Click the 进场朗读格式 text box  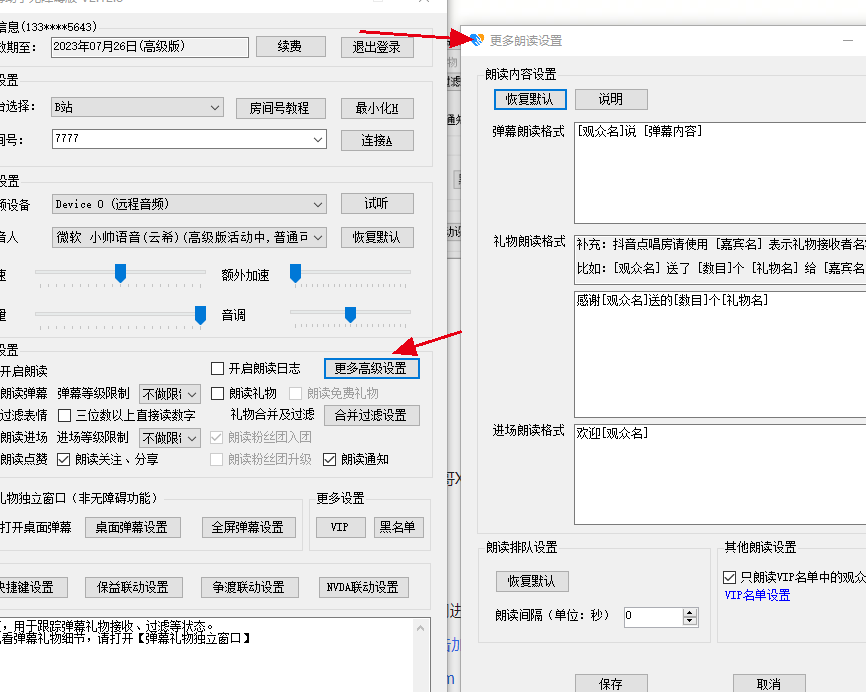tap(720, 474)
